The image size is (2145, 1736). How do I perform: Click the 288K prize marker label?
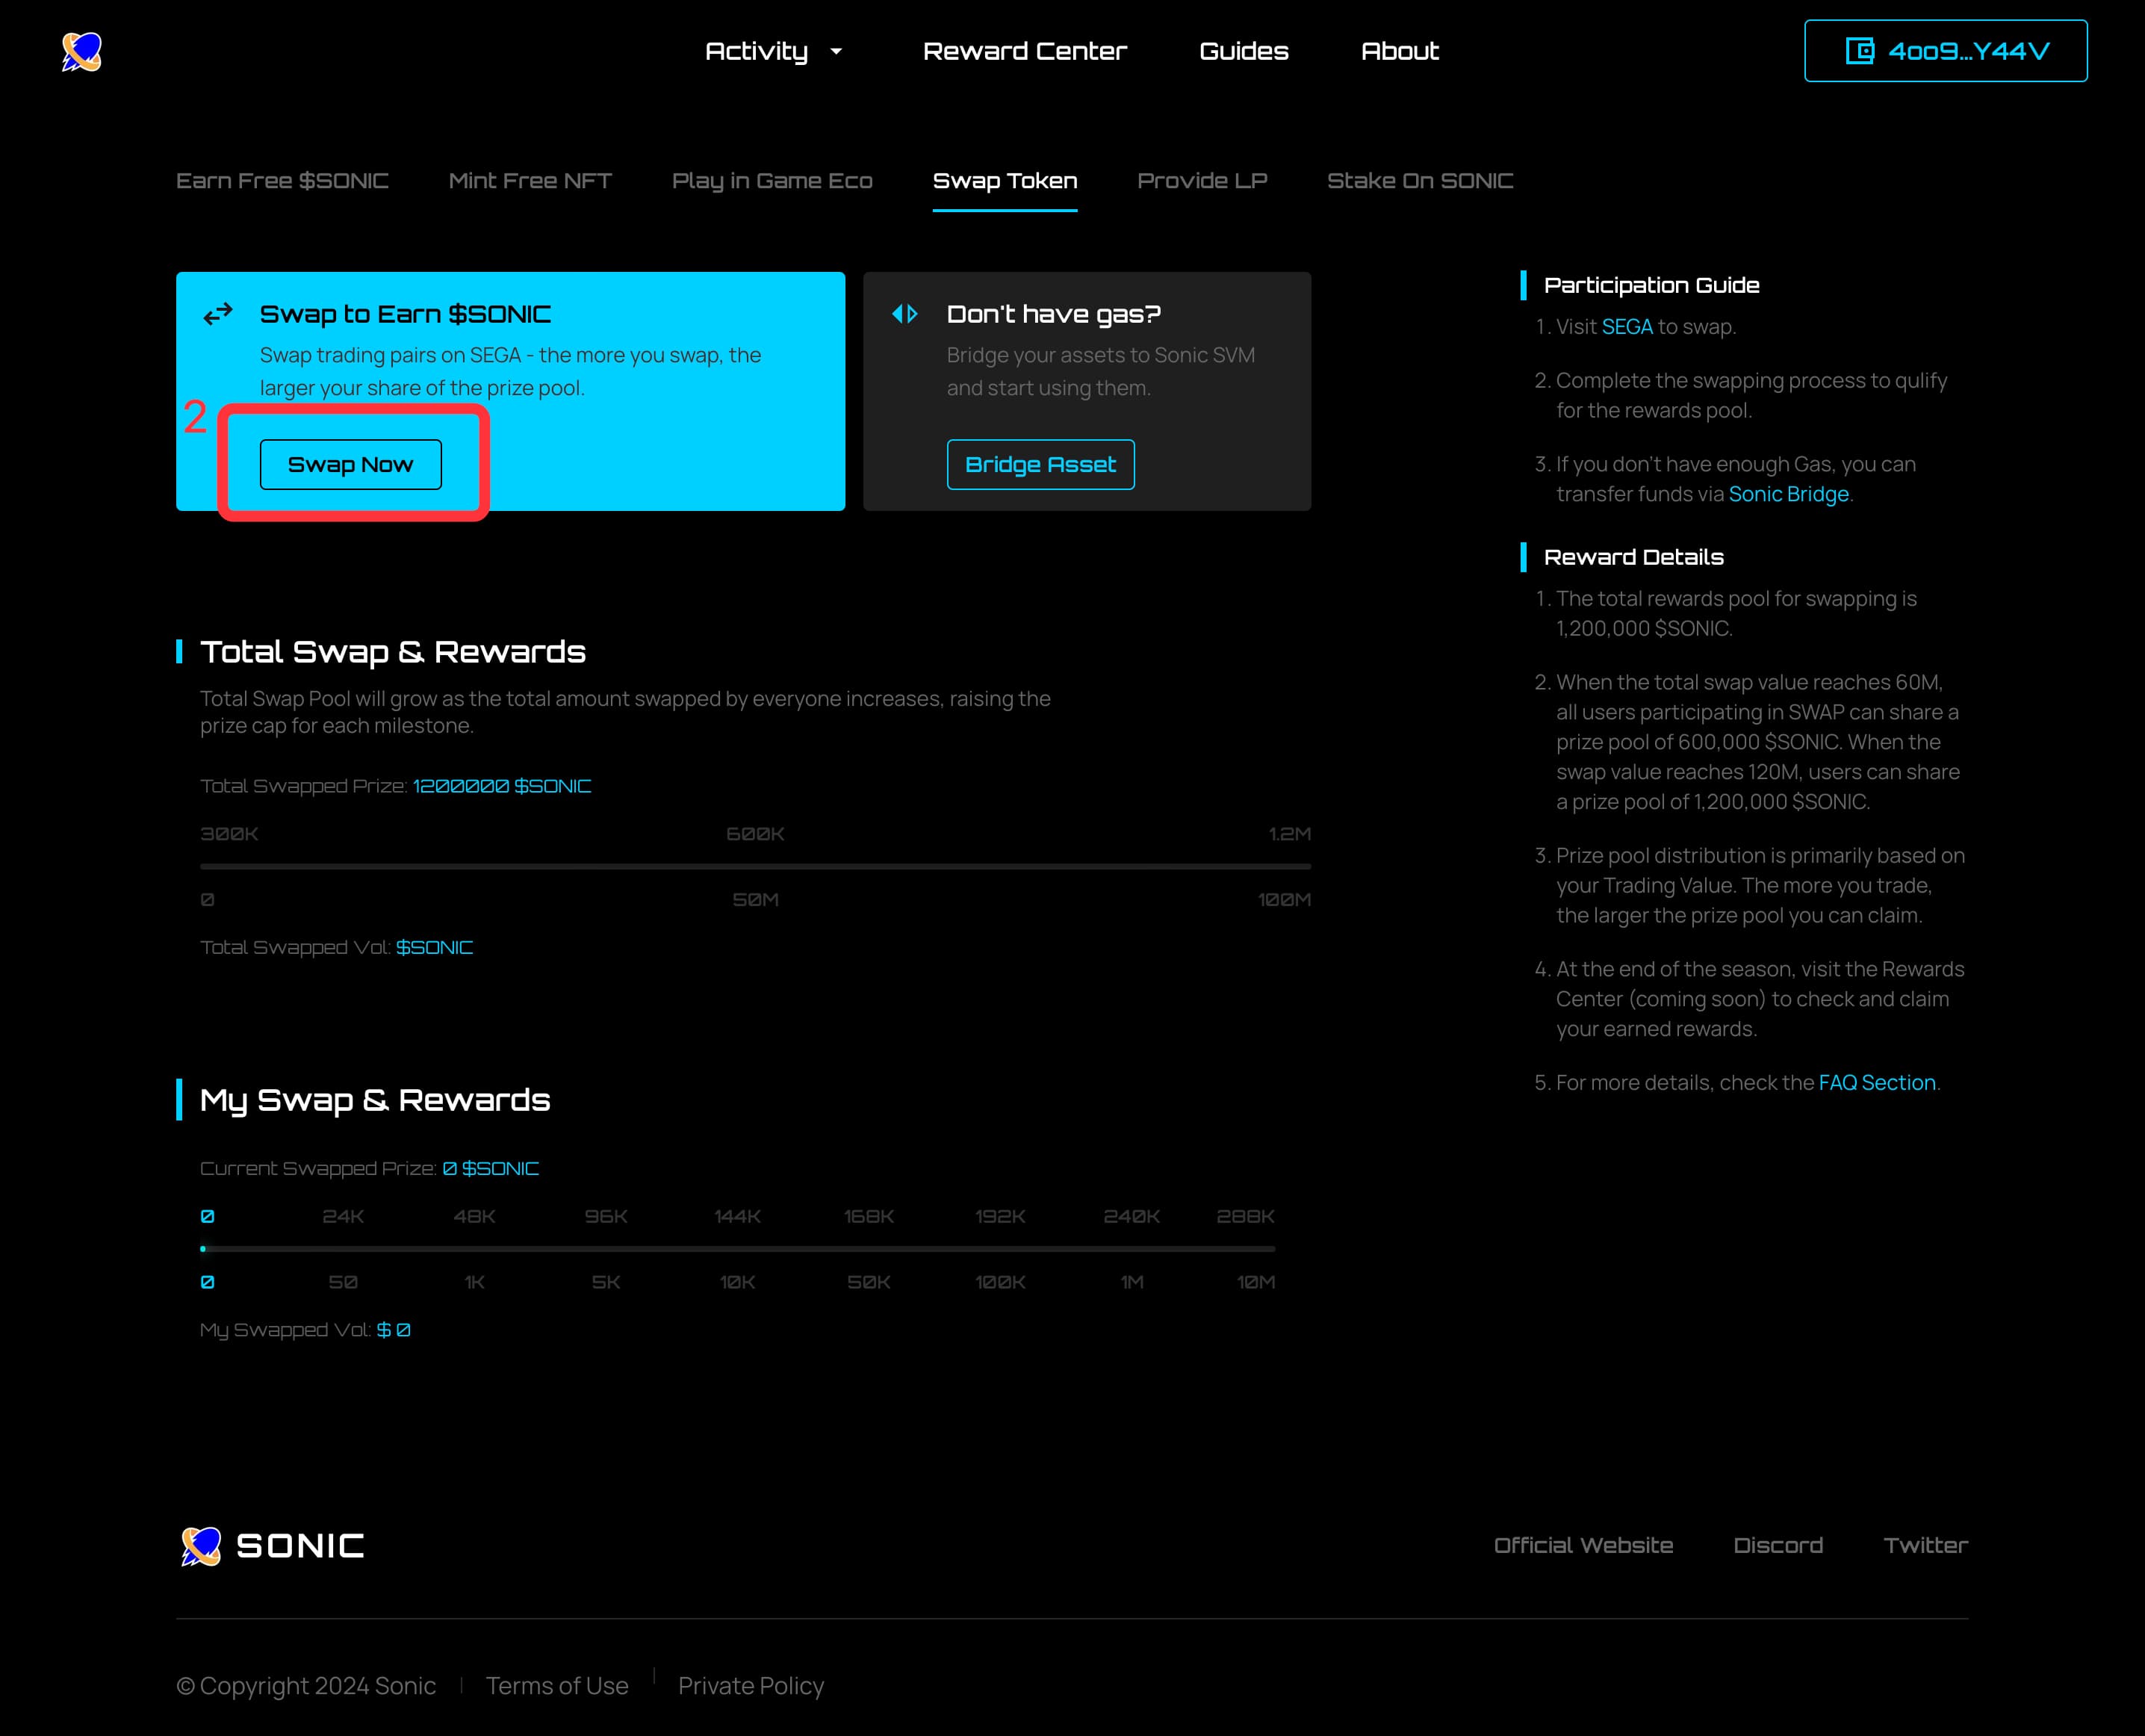click(1245, 1217)
